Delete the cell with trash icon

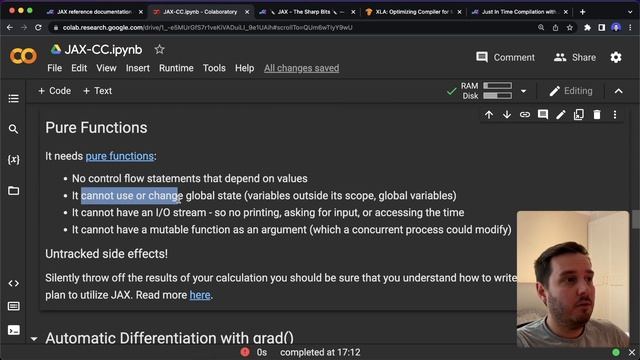tap(597, 115)
